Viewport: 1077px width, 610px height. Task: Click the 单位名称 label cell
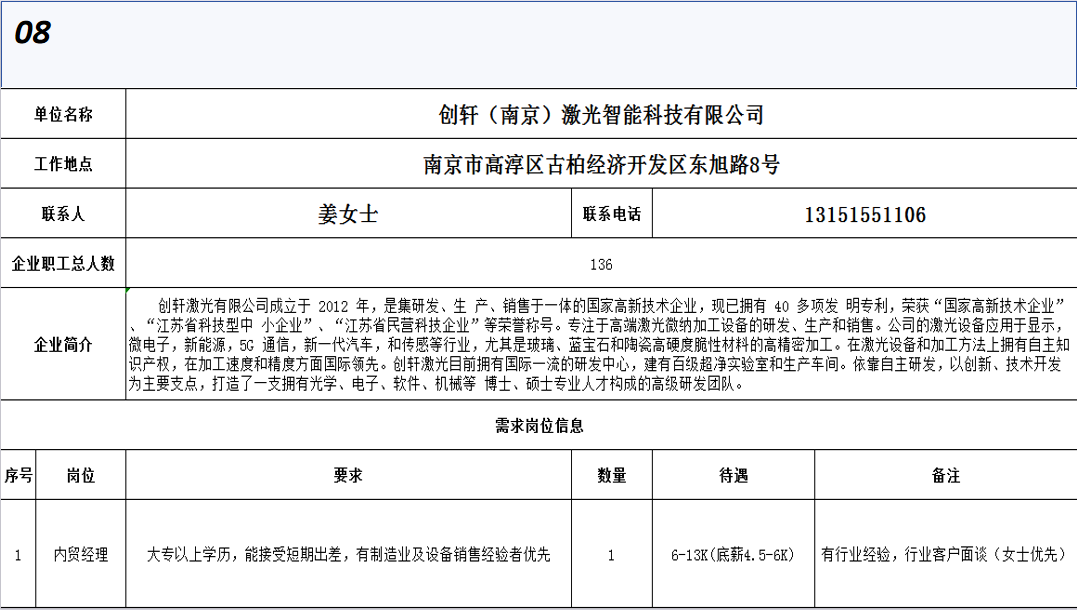click(x=63, y=115)
